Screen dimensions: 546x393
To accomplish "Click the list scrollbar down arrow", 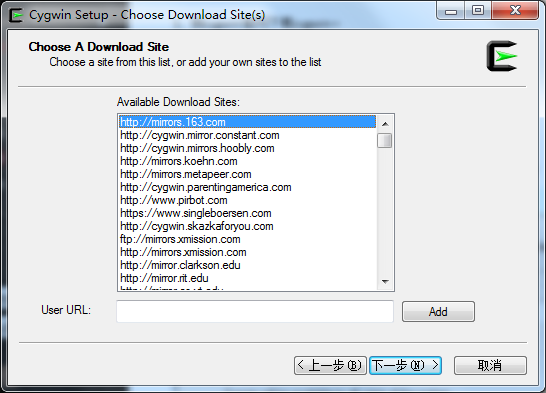I will point(385,281).
